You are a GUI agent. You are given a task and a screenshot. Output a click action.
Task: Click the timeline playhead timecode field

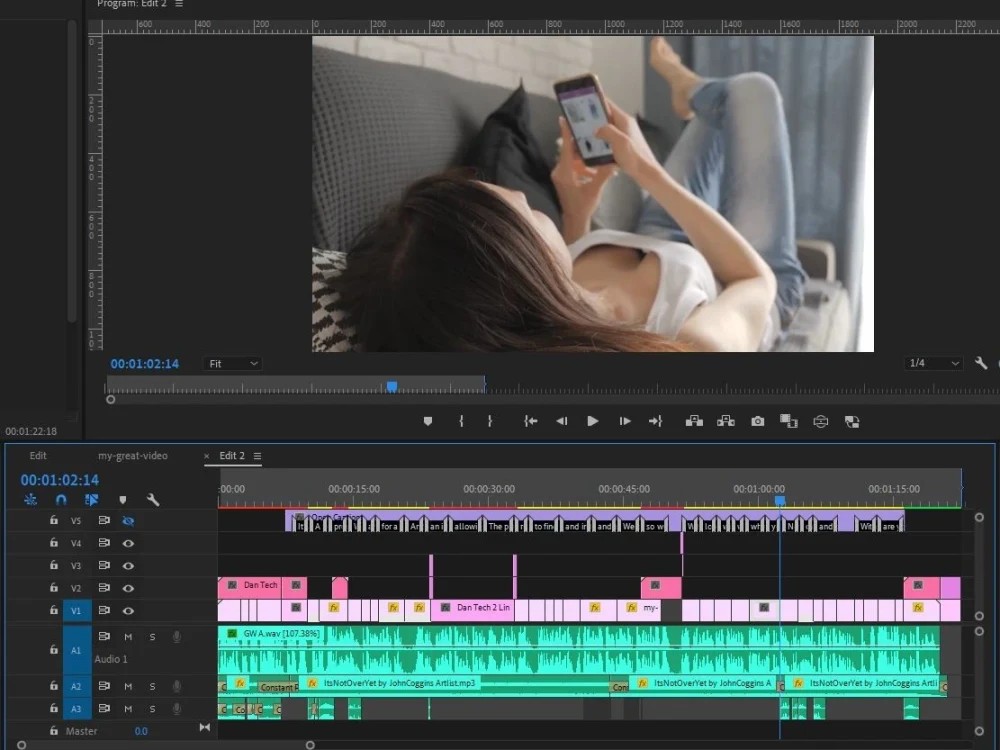60,480
